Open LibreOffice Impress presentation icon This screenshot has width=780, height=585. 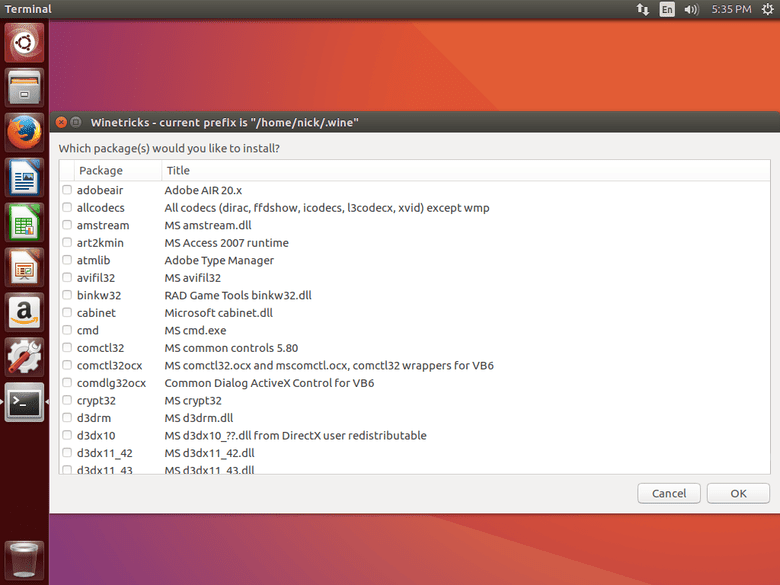pyautogui.click(x=24, y=267)
